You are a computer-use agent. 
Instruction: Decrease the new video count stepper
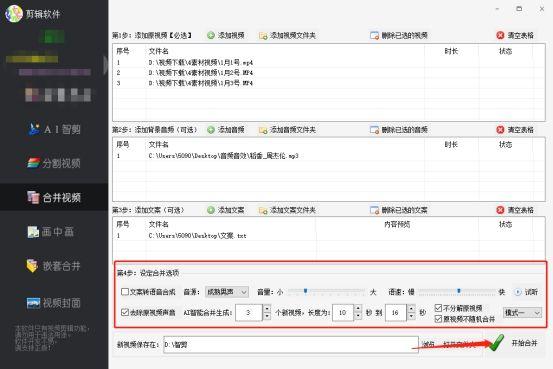coord(267,316)
